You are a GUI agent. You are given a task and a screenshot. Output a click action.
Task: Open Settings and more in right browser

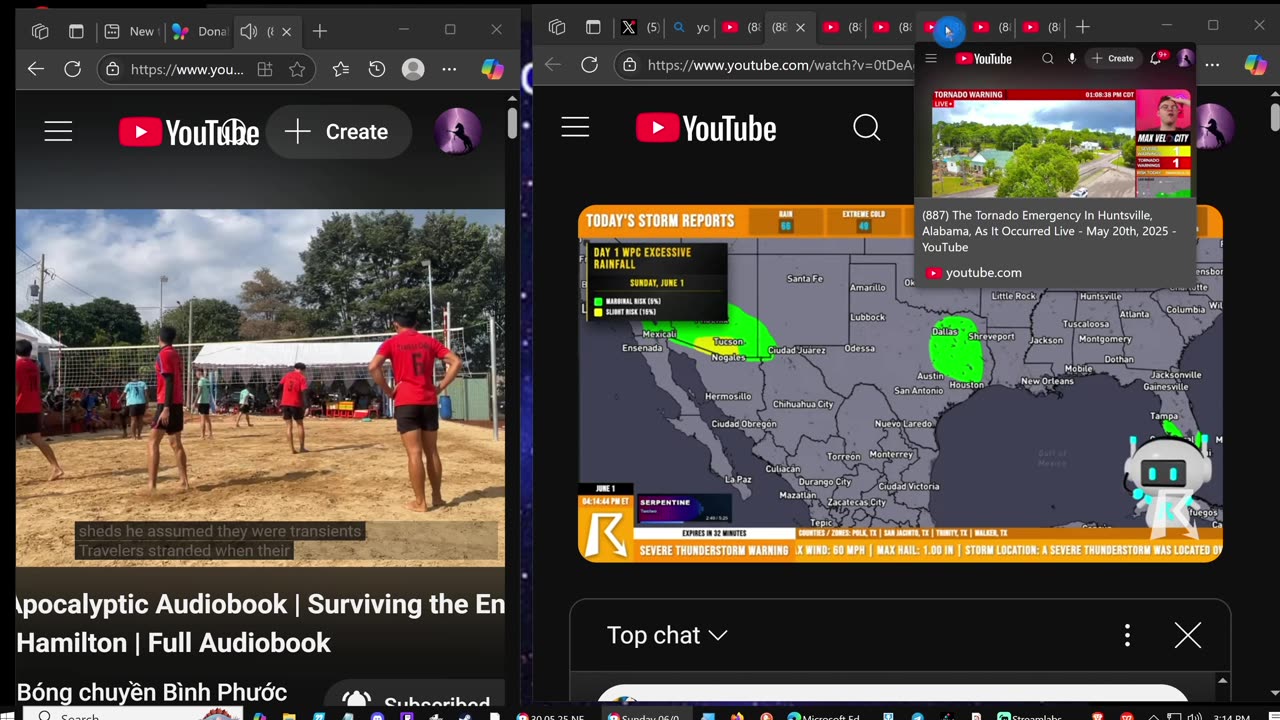click(1212, 65)
